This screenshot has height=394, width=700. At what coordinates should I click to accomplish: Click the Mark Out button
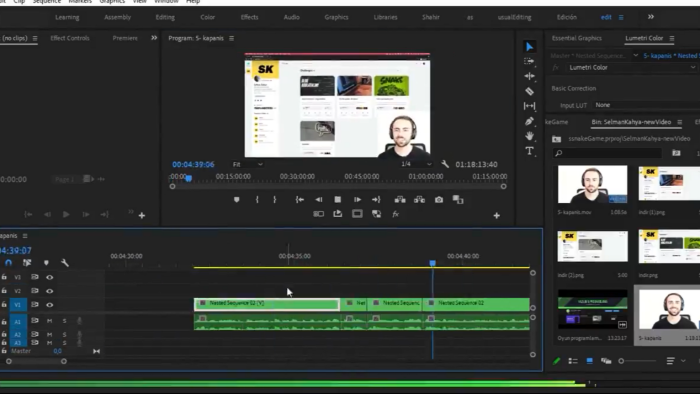275,199
